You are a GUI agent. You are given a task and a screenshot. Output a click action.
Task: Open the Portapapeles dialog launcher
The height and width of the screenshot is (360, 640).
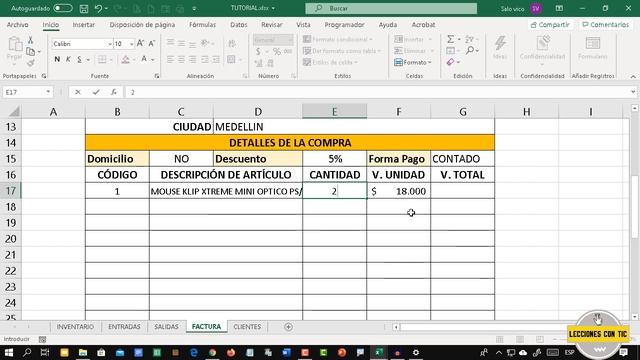click(x=44, y=76)
